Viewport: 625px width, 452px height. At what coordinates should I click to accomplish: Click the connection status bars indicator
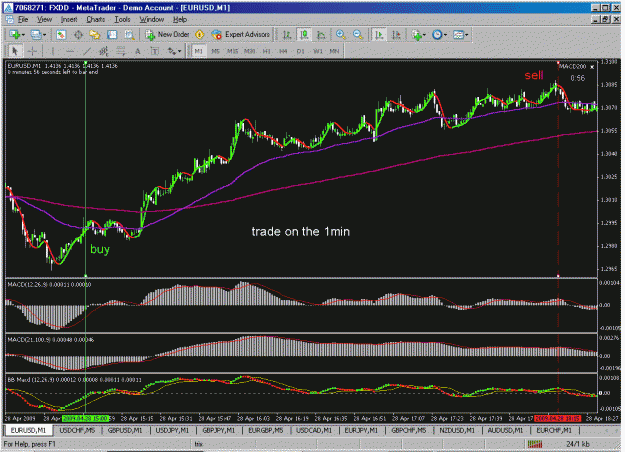click(535, 444)
